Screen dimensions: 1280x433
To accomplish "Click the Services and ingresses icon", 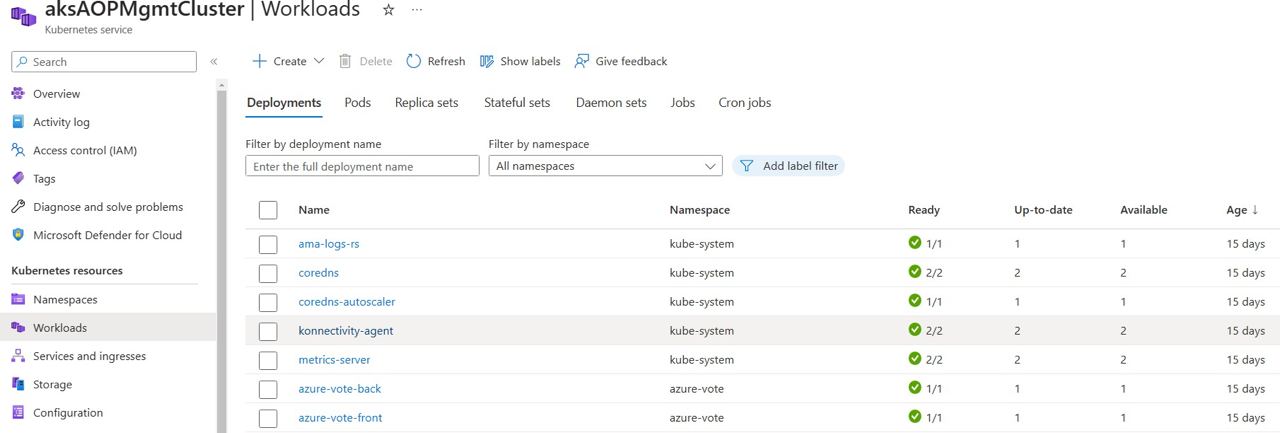I will [x=17, y=356].
